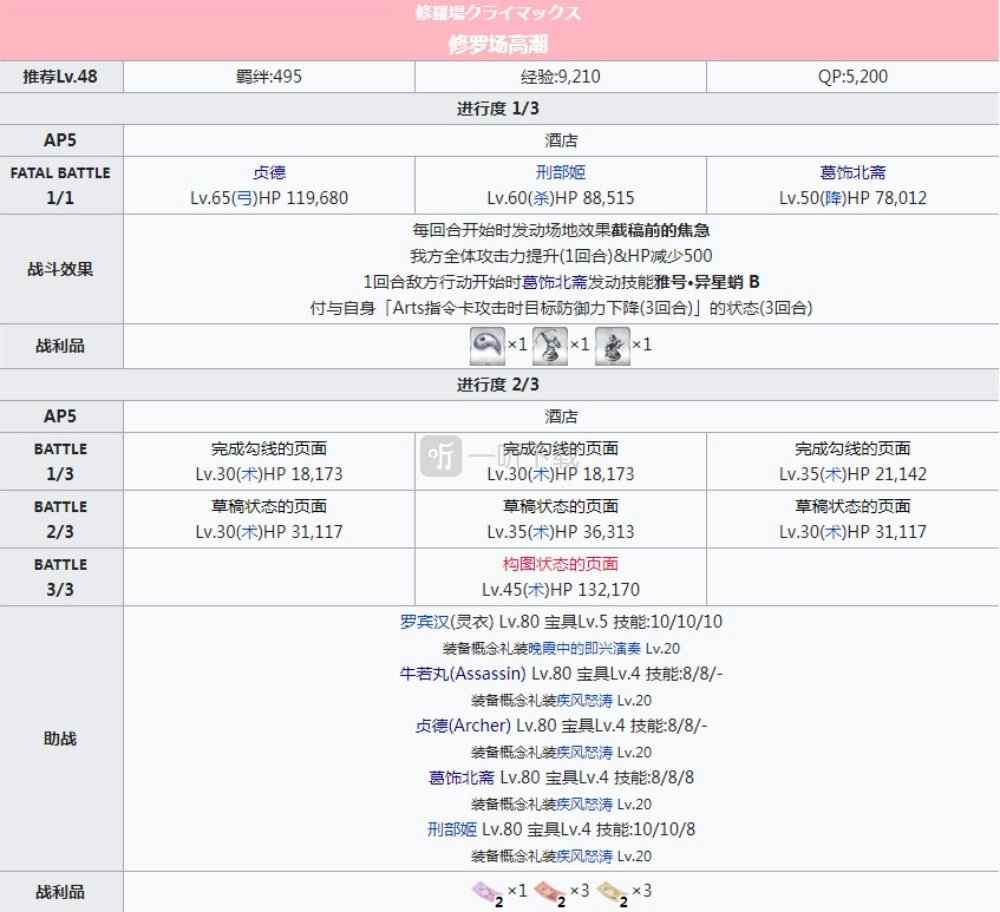Viewport: 1000px width, 912px height.
Task: Click the red 构图状态的页面 boss link
Action: click(560, 564)
